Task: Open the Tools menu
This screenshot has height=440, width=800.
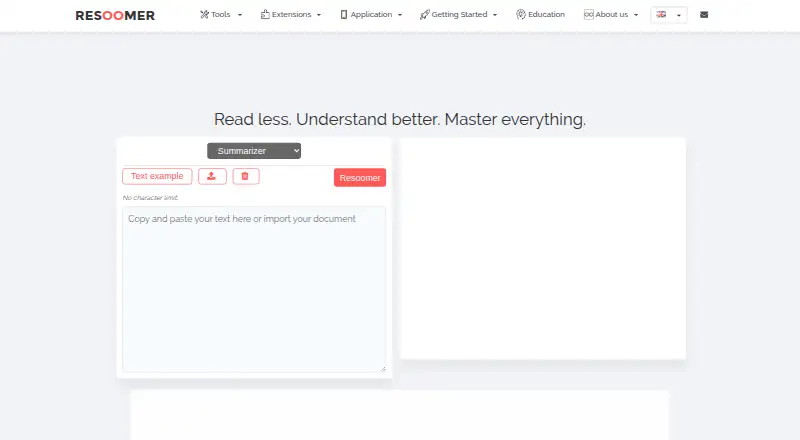Action: 221,15
